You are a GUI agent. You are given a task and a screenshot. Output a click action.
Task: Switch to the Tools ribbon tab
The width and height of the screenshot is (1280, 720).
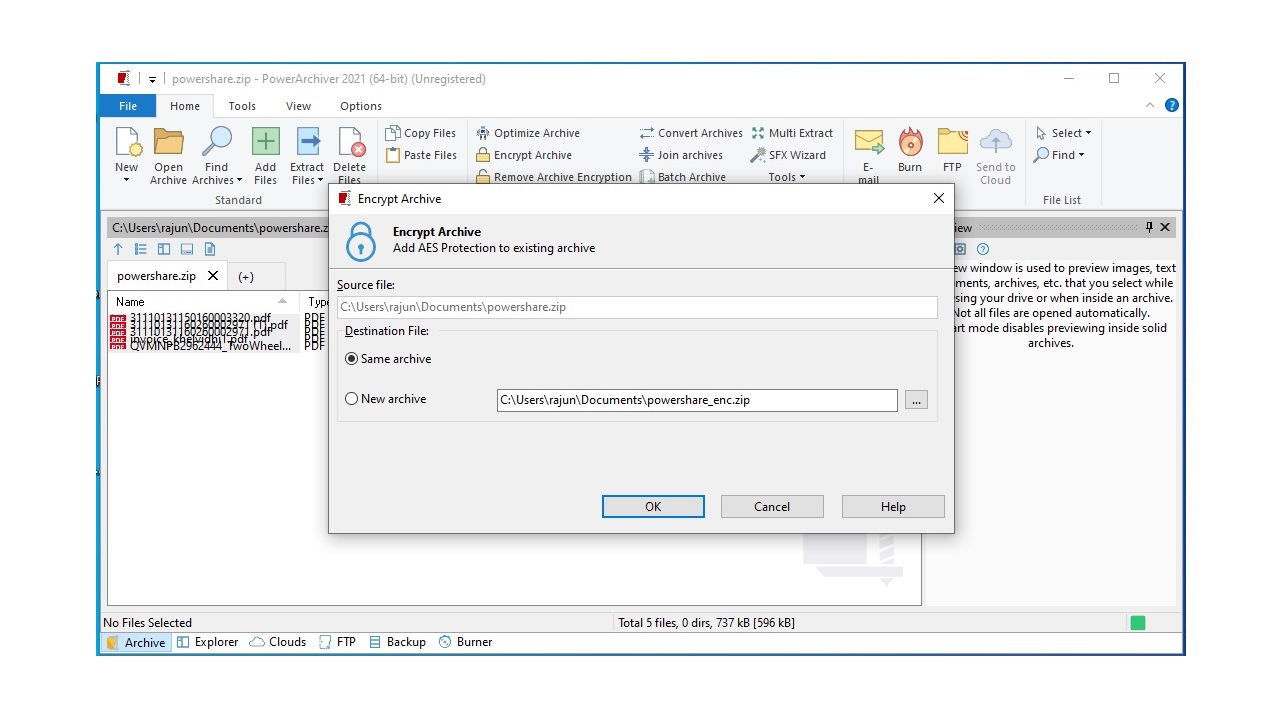click(242, 106)
